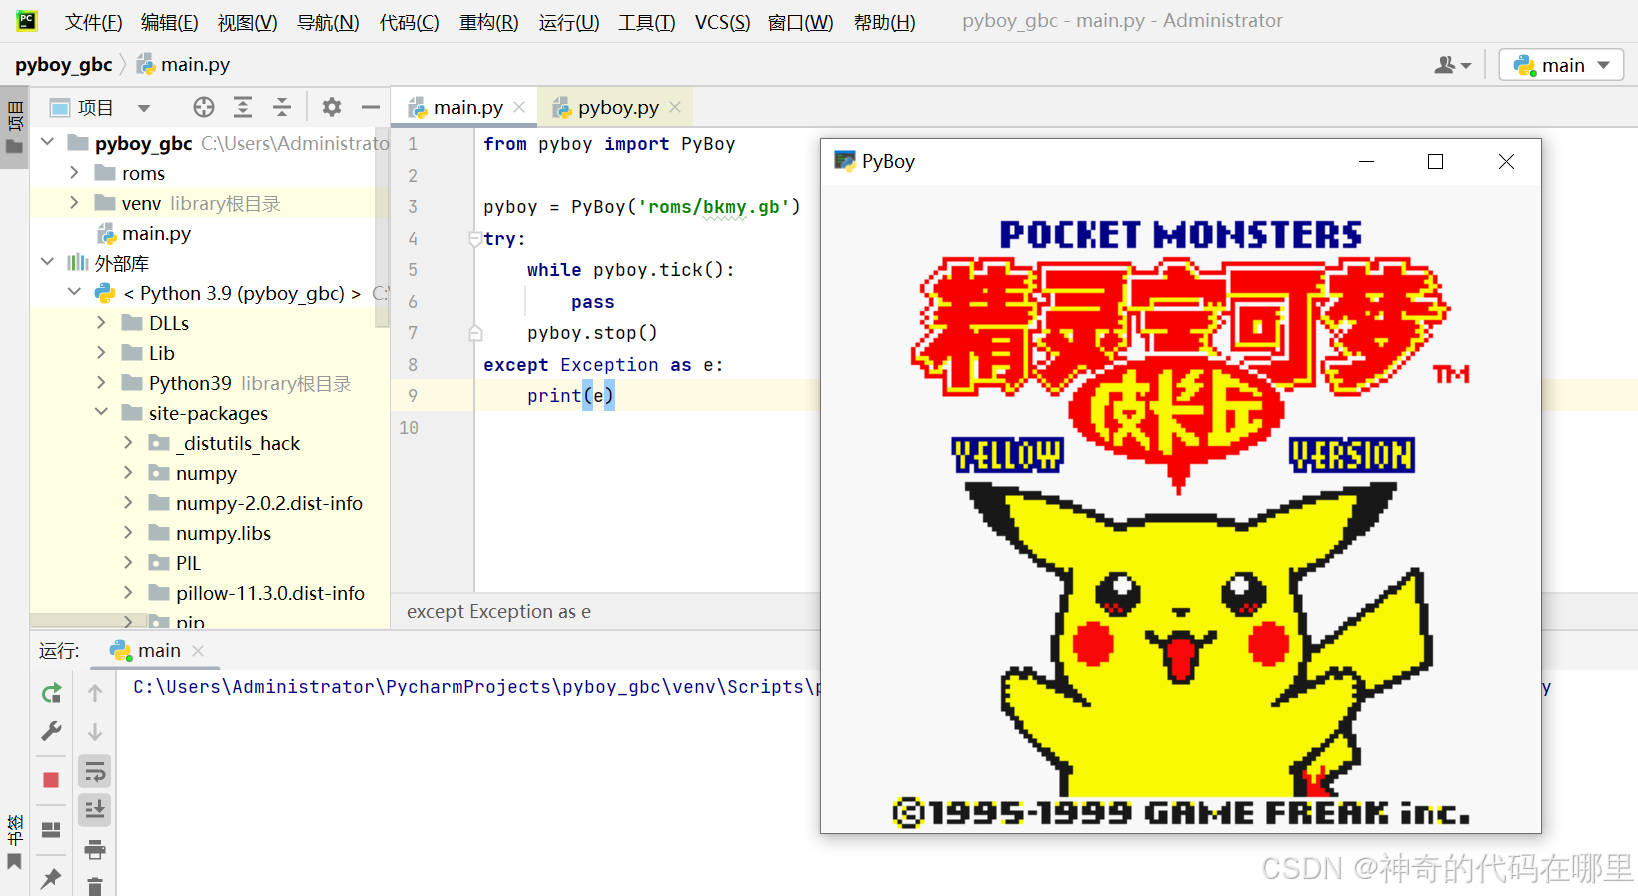Open the 视图(V) menu
The width and height of the screenshot is (1638, 896).
pos(247,22)
